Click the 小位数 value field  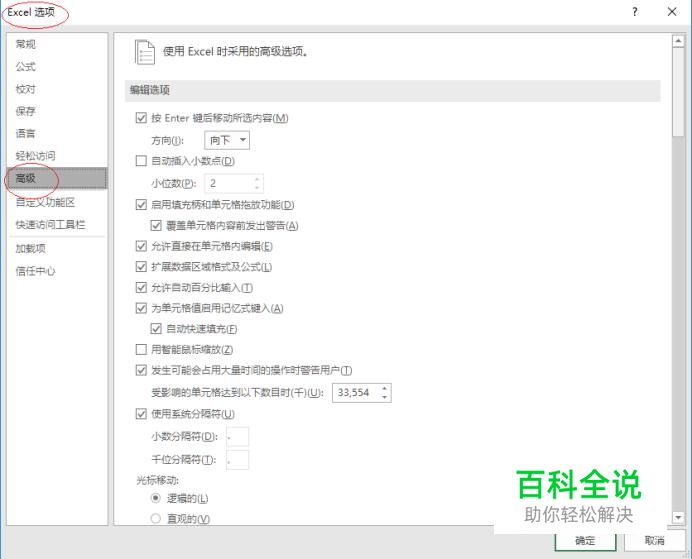[x=228, y=183]
